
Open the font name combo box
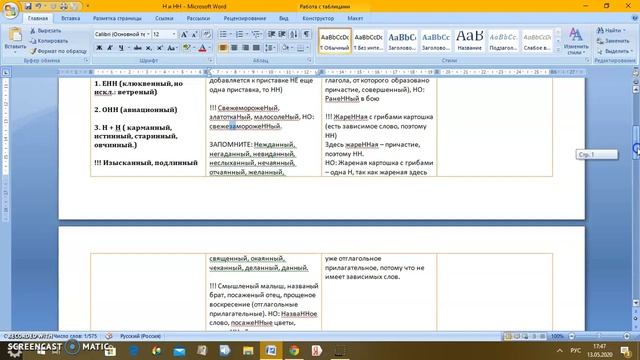122,34
